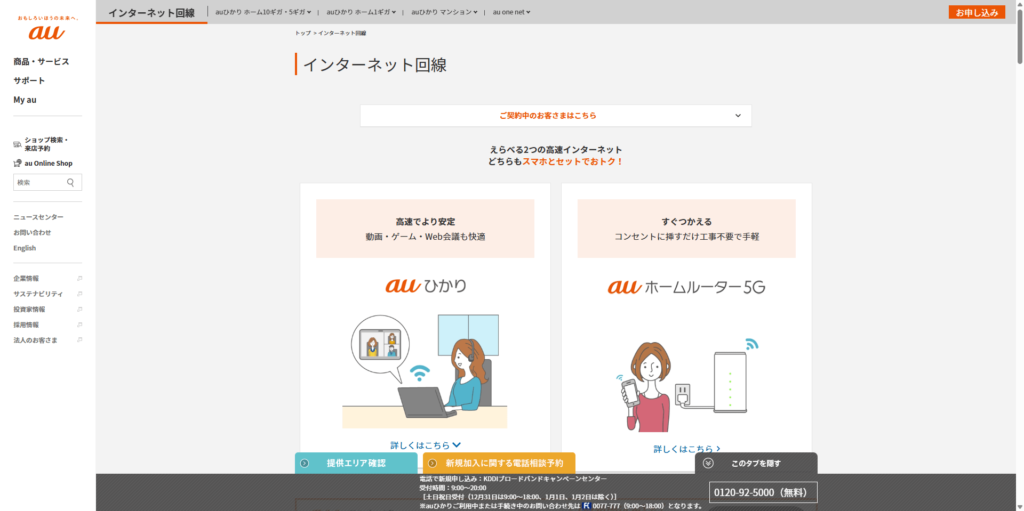
Task: Click トップ breadcrumb link
Action: 302,33
